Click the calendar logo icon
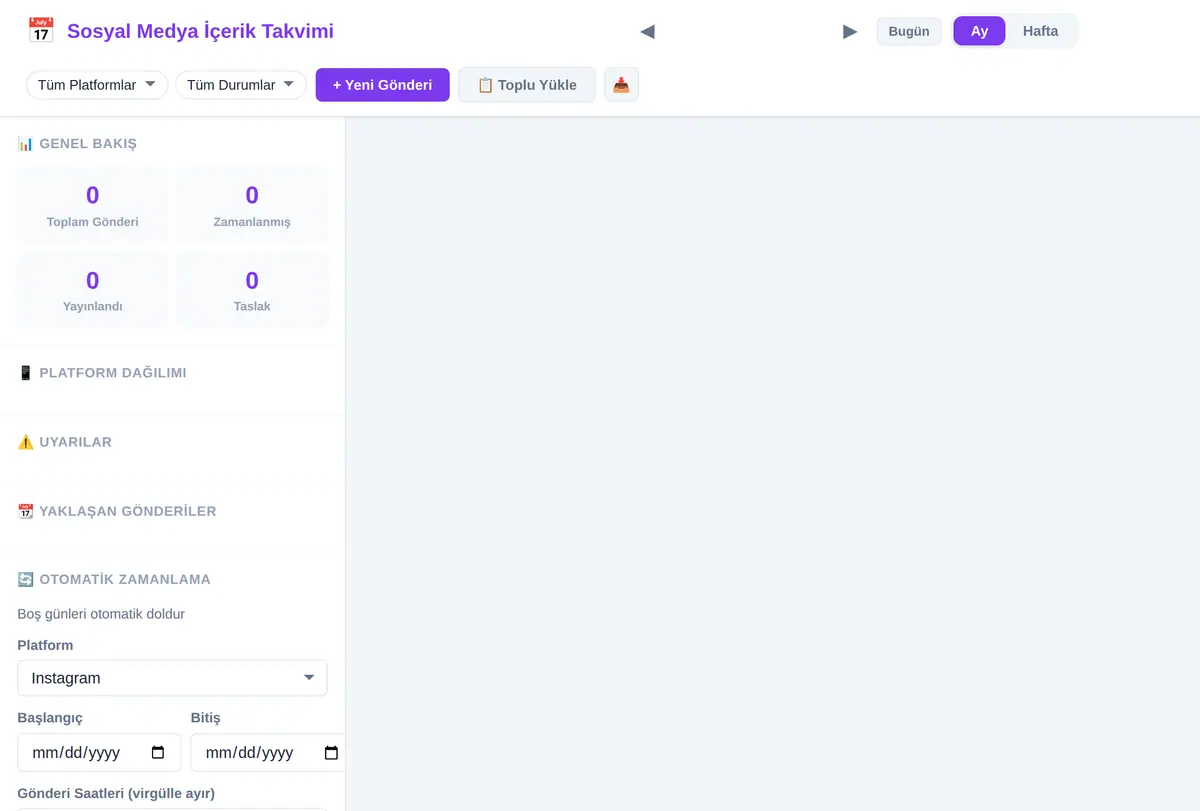This screenshot has width=1200, height=811. 41,31
